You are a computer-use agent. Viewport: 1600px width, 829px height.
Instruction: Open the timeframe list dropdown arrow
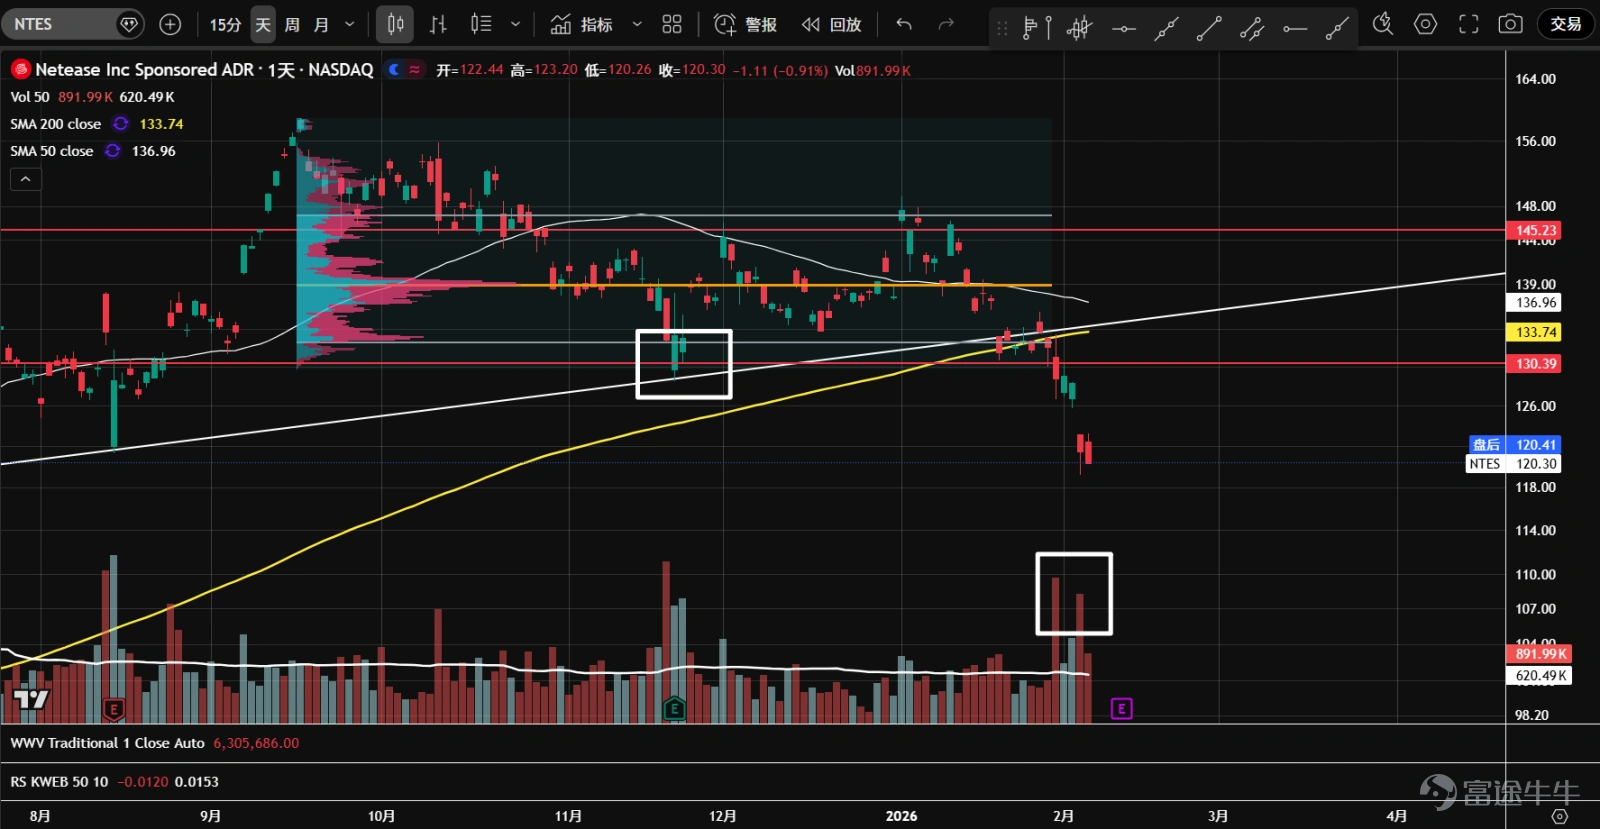[349, 24]
